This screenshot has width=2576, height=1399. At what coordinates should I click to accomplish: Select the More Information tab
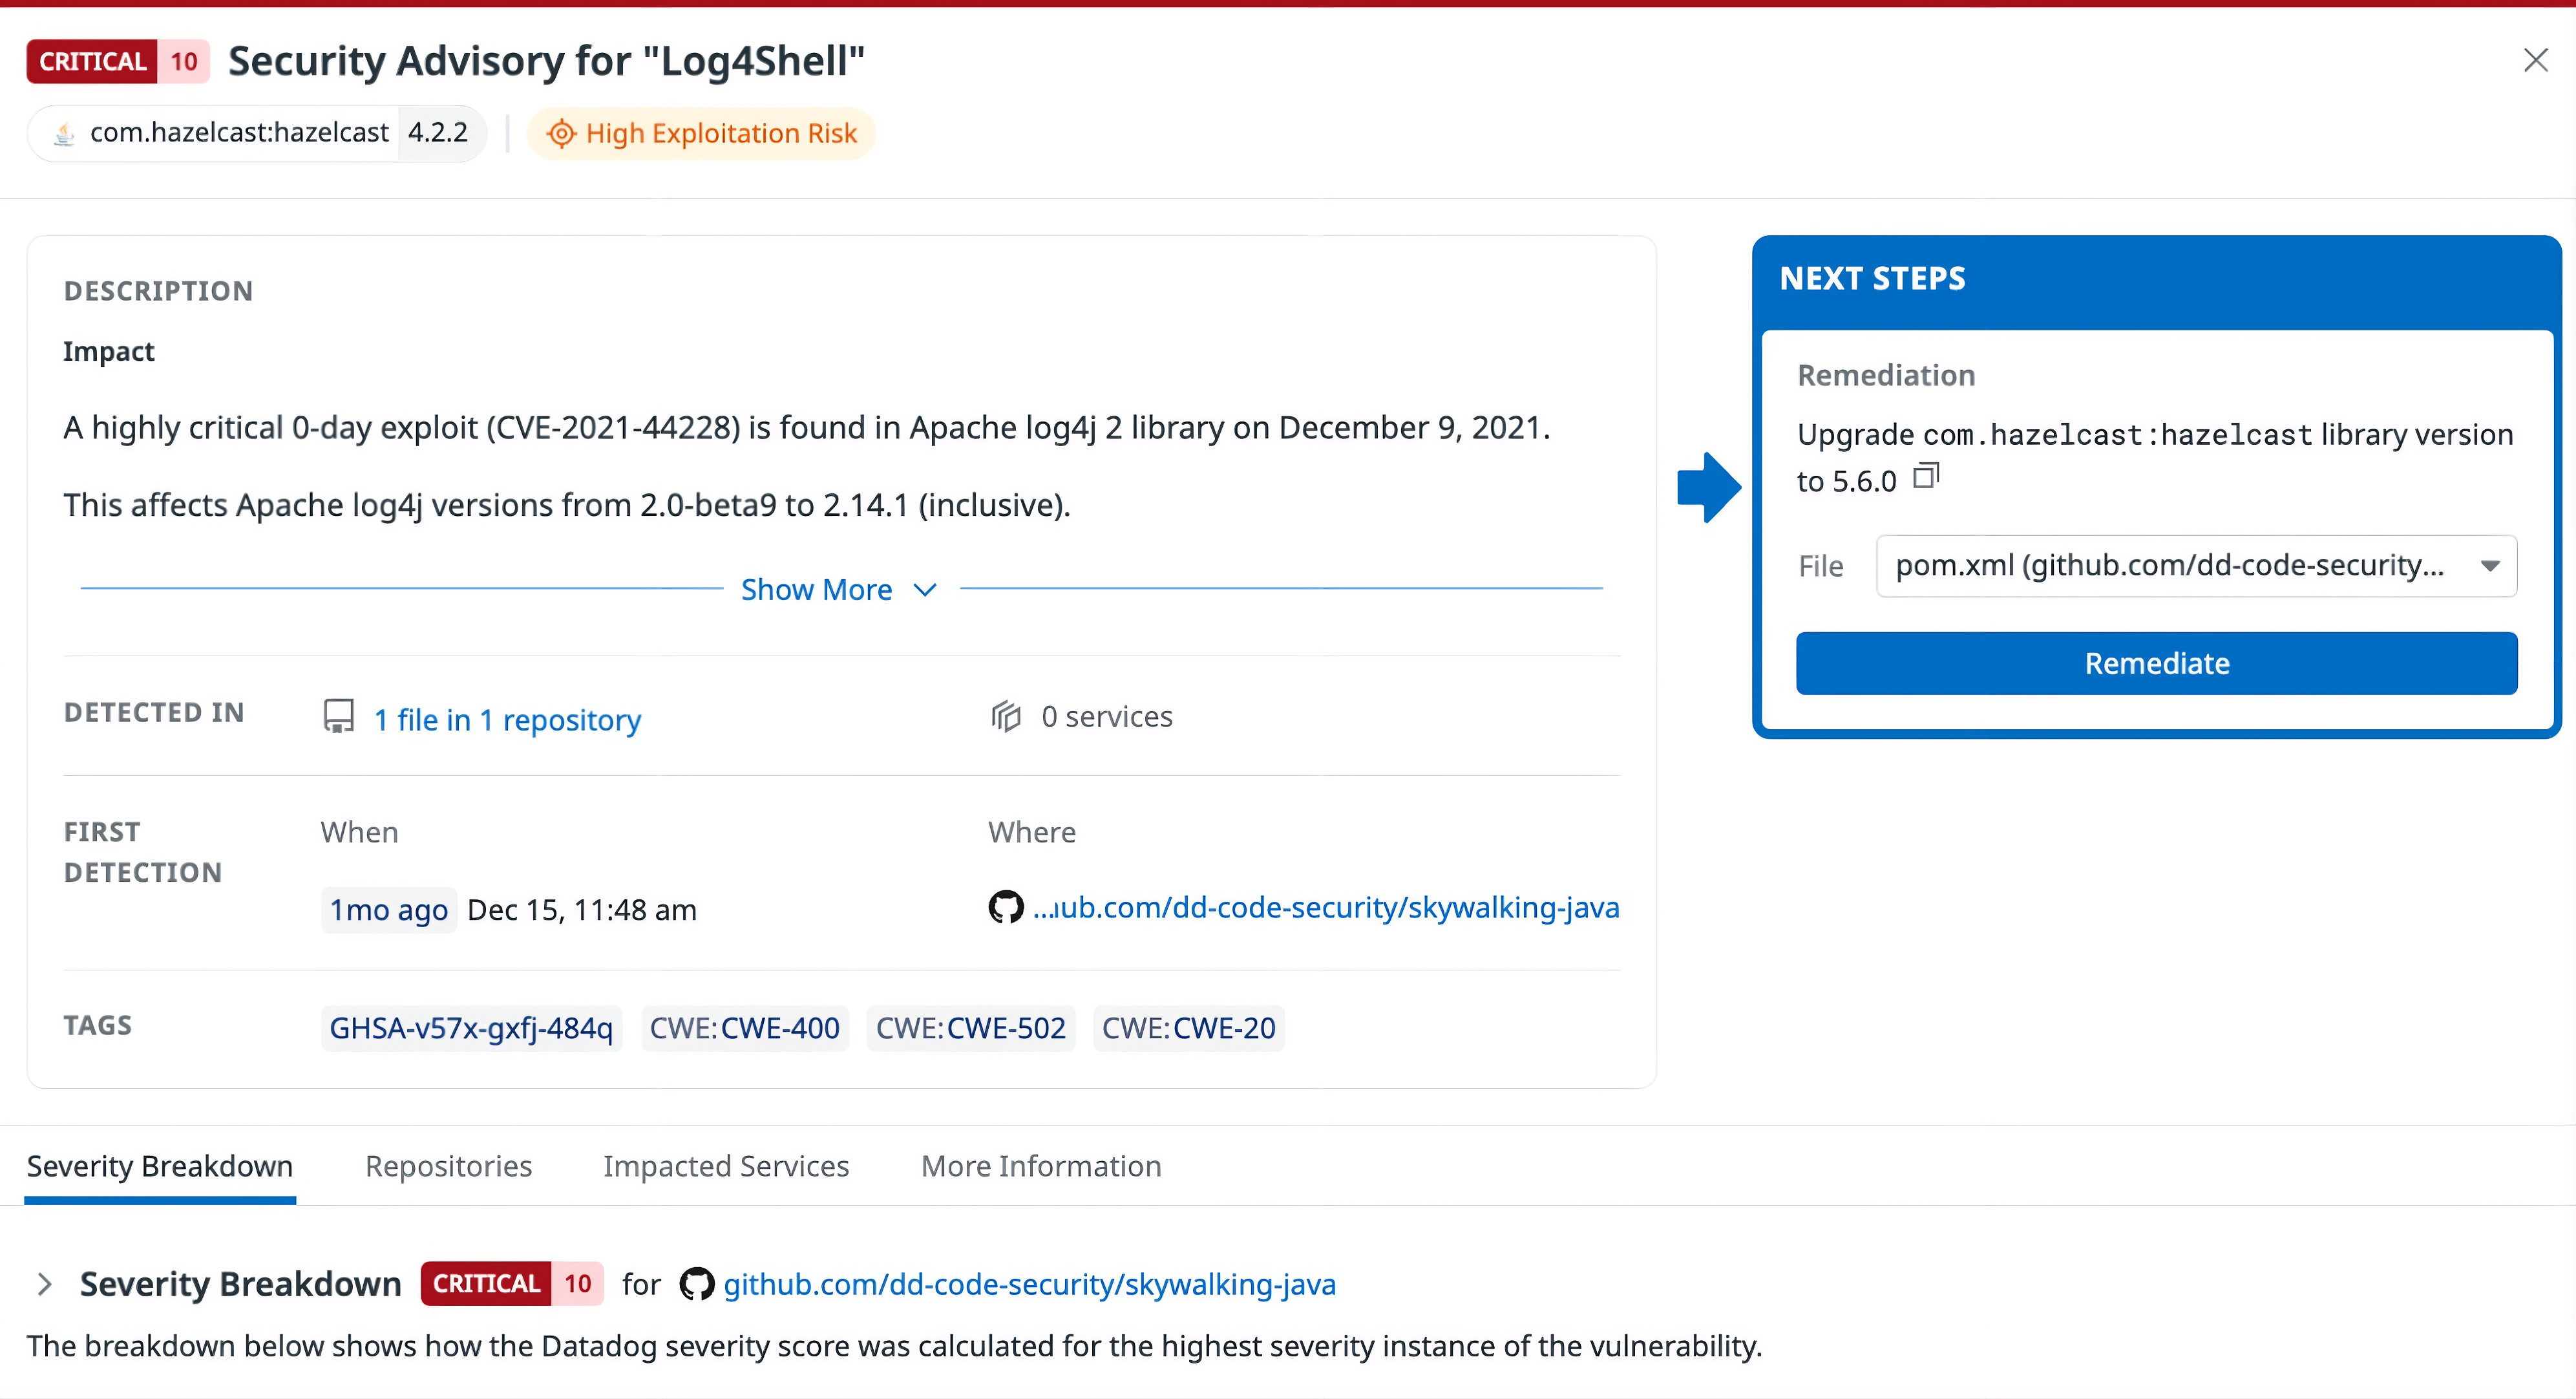pyautogui.click(x=1040, y=1166)
